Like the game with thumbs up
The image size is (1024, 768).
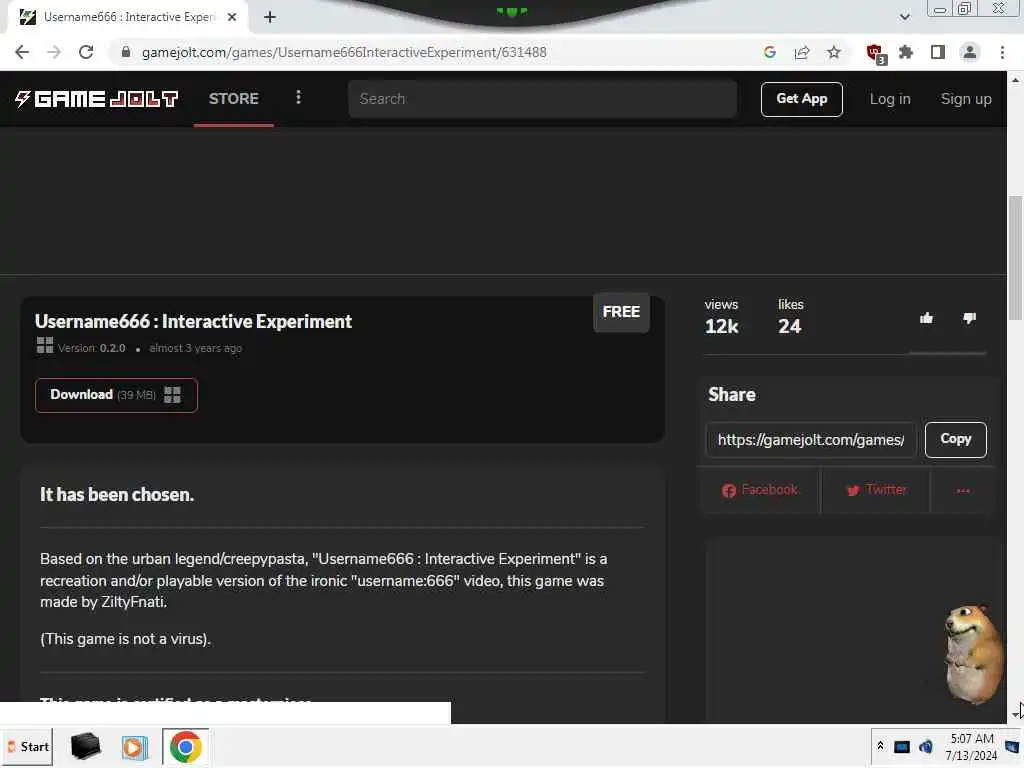coord(926,318)
